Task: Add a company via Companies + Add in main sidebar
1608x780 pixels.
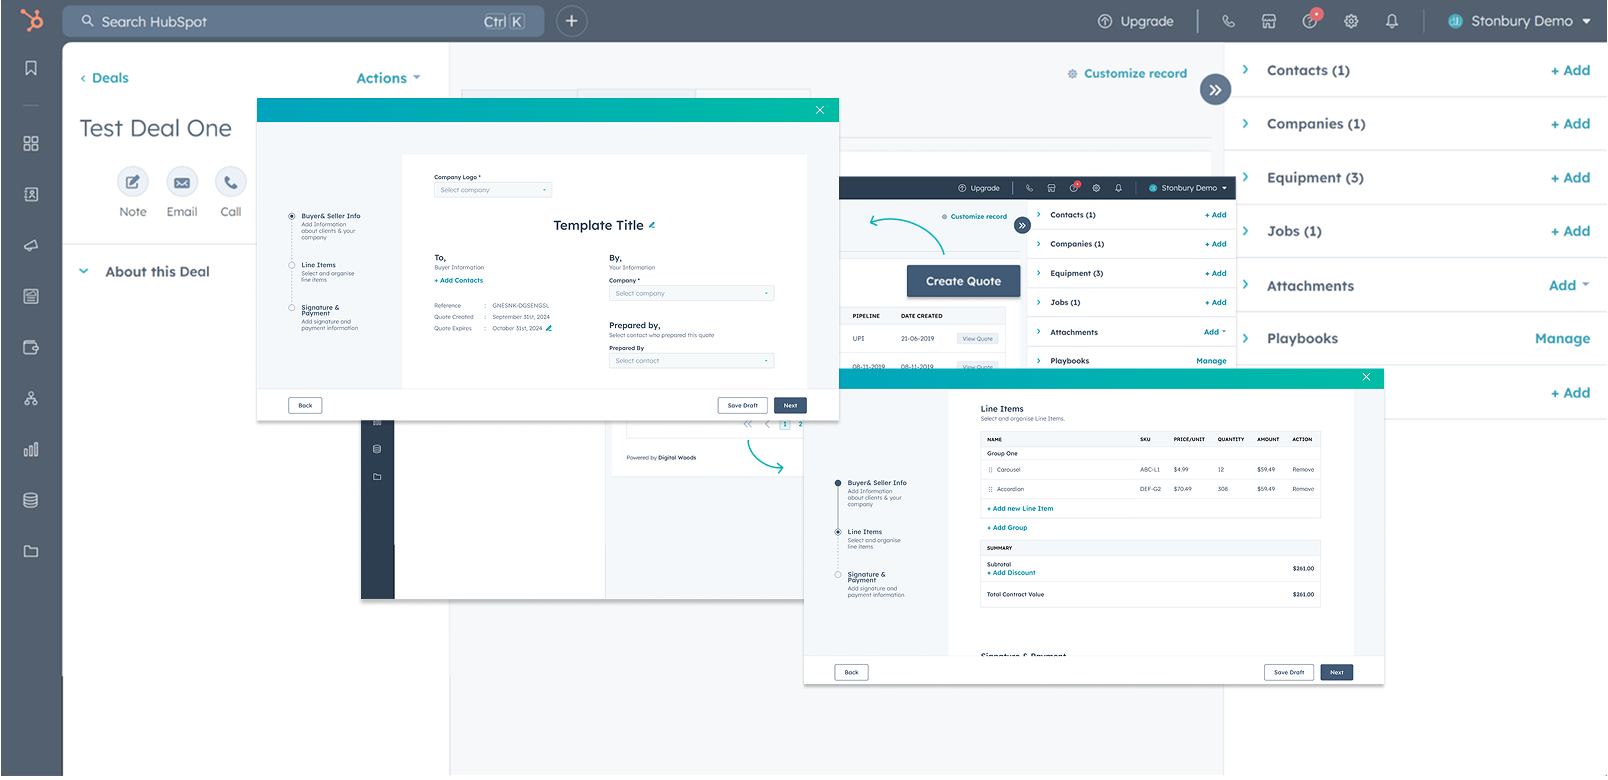Action: [1570, 124]
